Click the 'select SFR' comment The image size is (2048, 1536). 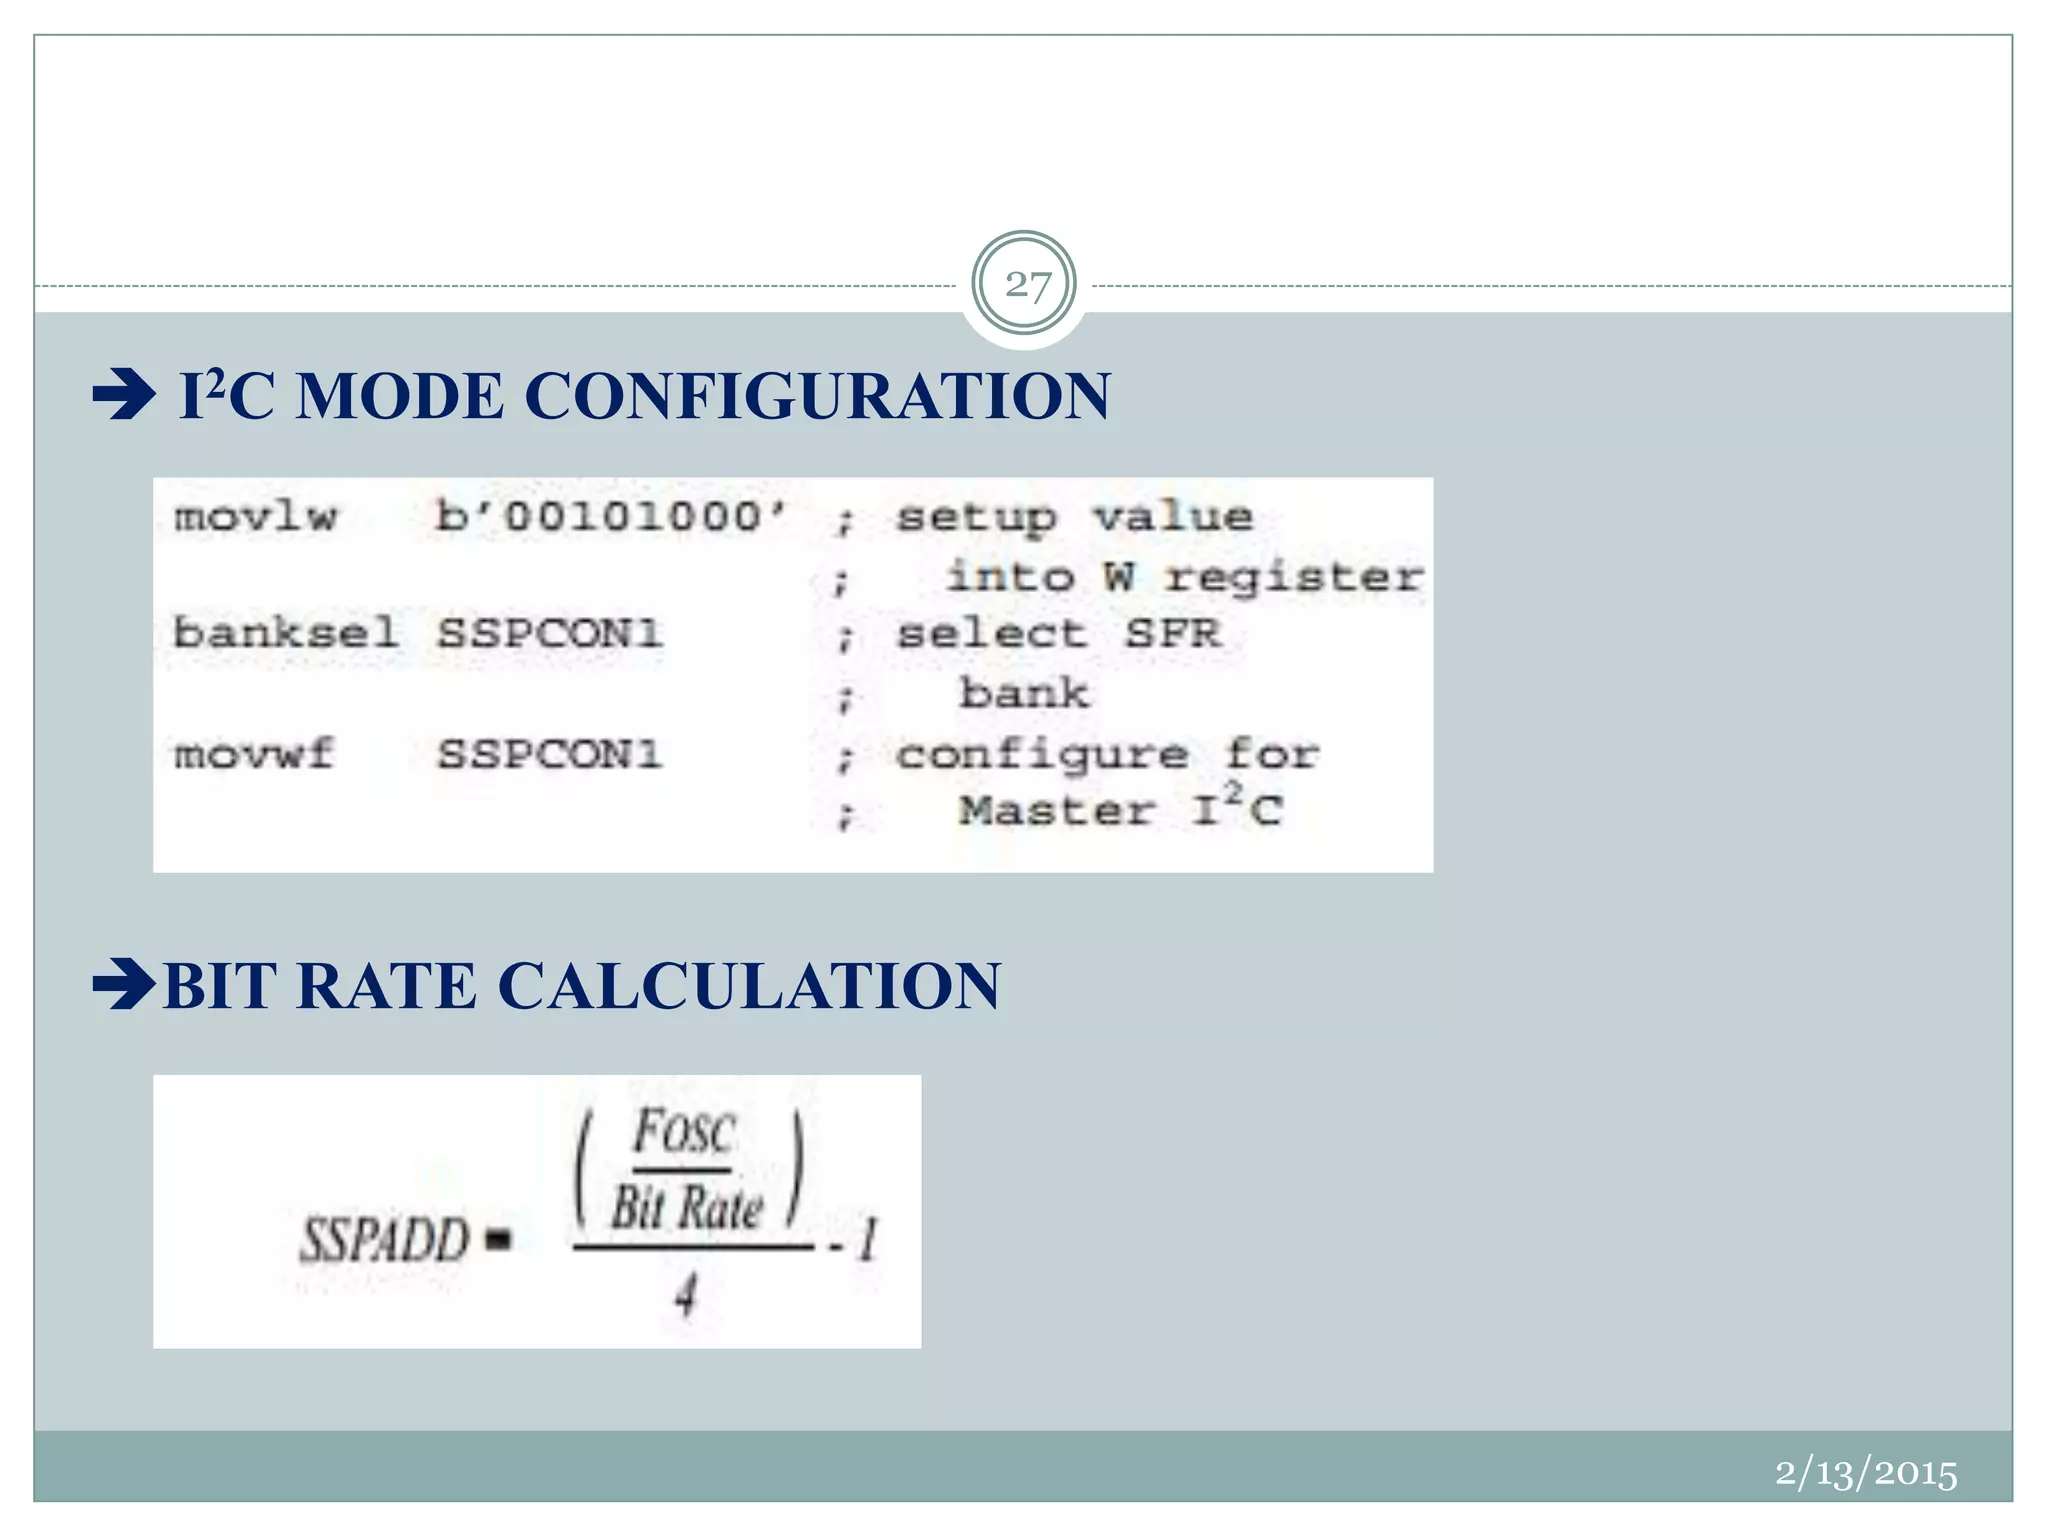(1058, 633)
